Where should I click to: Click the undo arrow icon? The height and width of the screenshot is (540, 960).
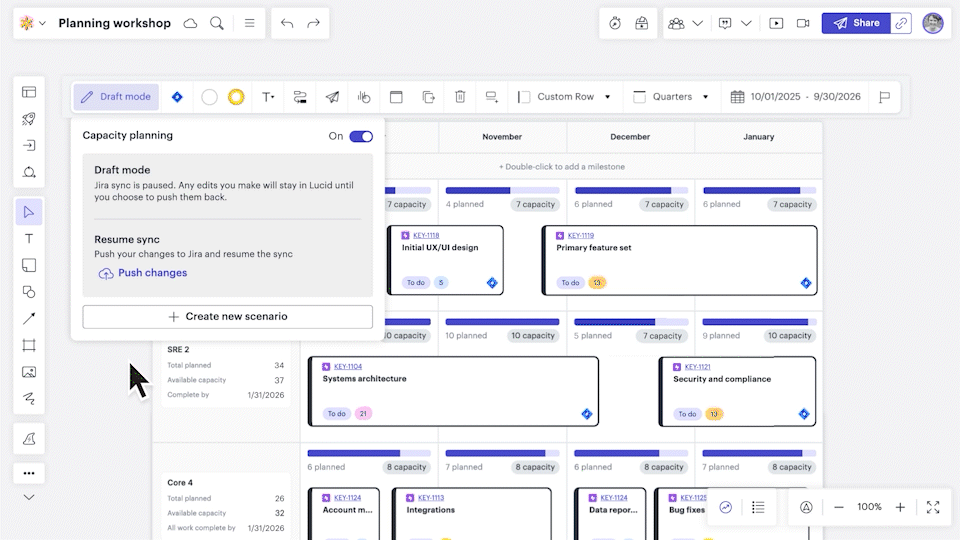point(287,23)
